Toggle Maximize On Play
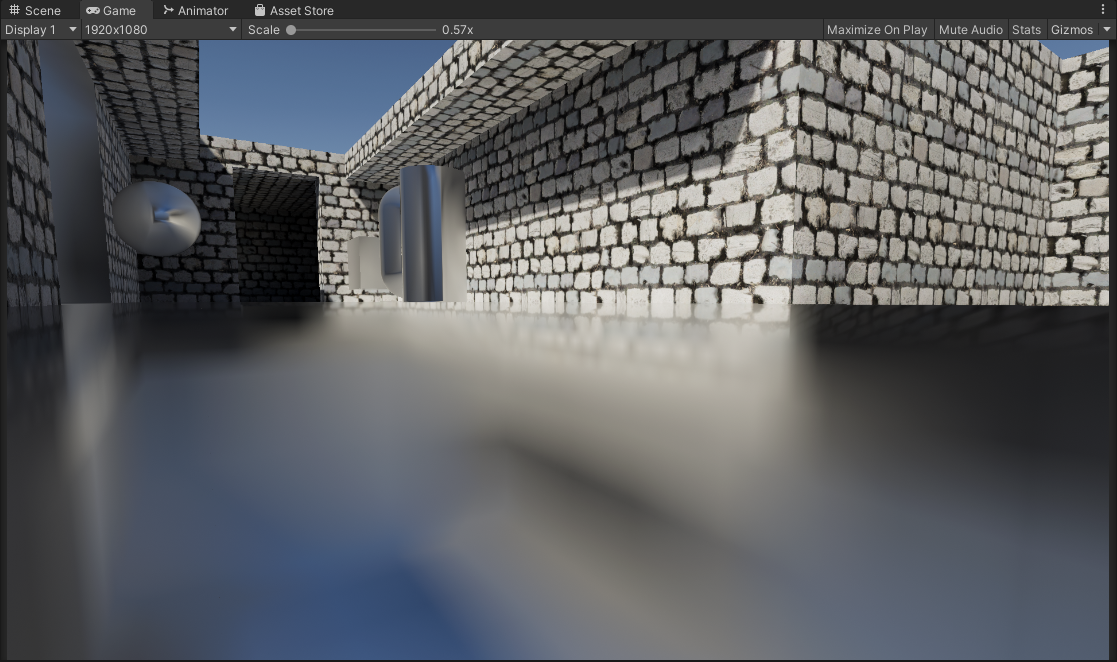 point(876,30)
